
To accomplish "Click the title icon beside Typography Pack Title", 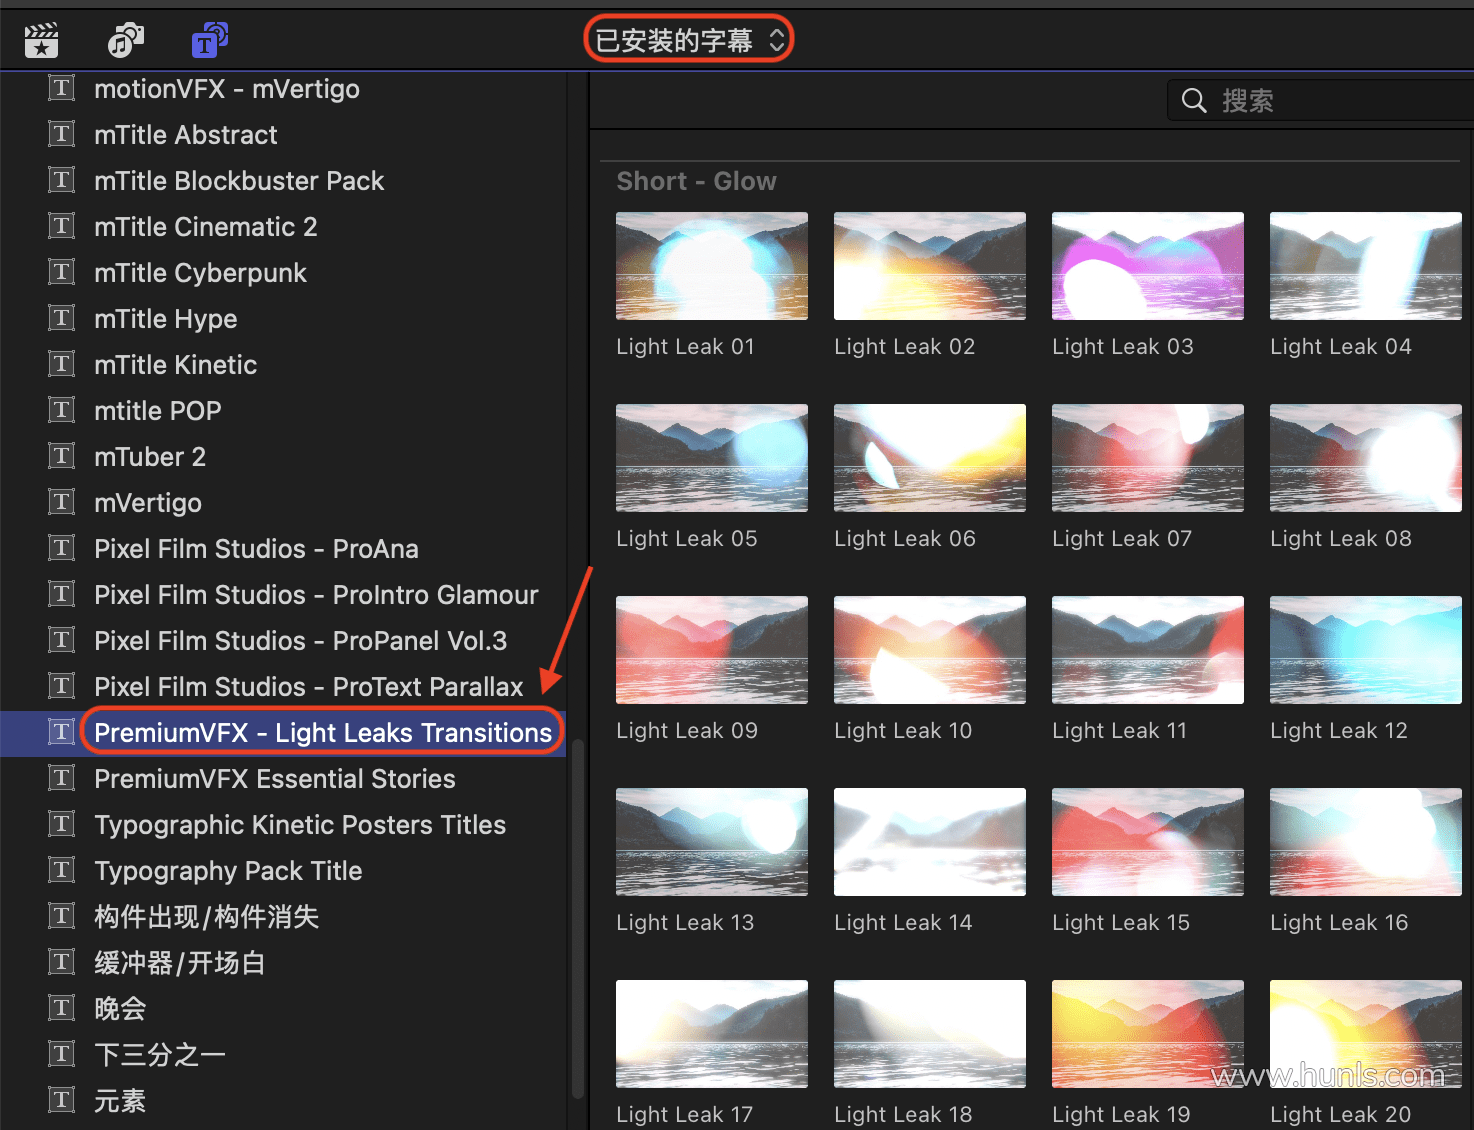I will pyautogui.click(x=62, y=870).
